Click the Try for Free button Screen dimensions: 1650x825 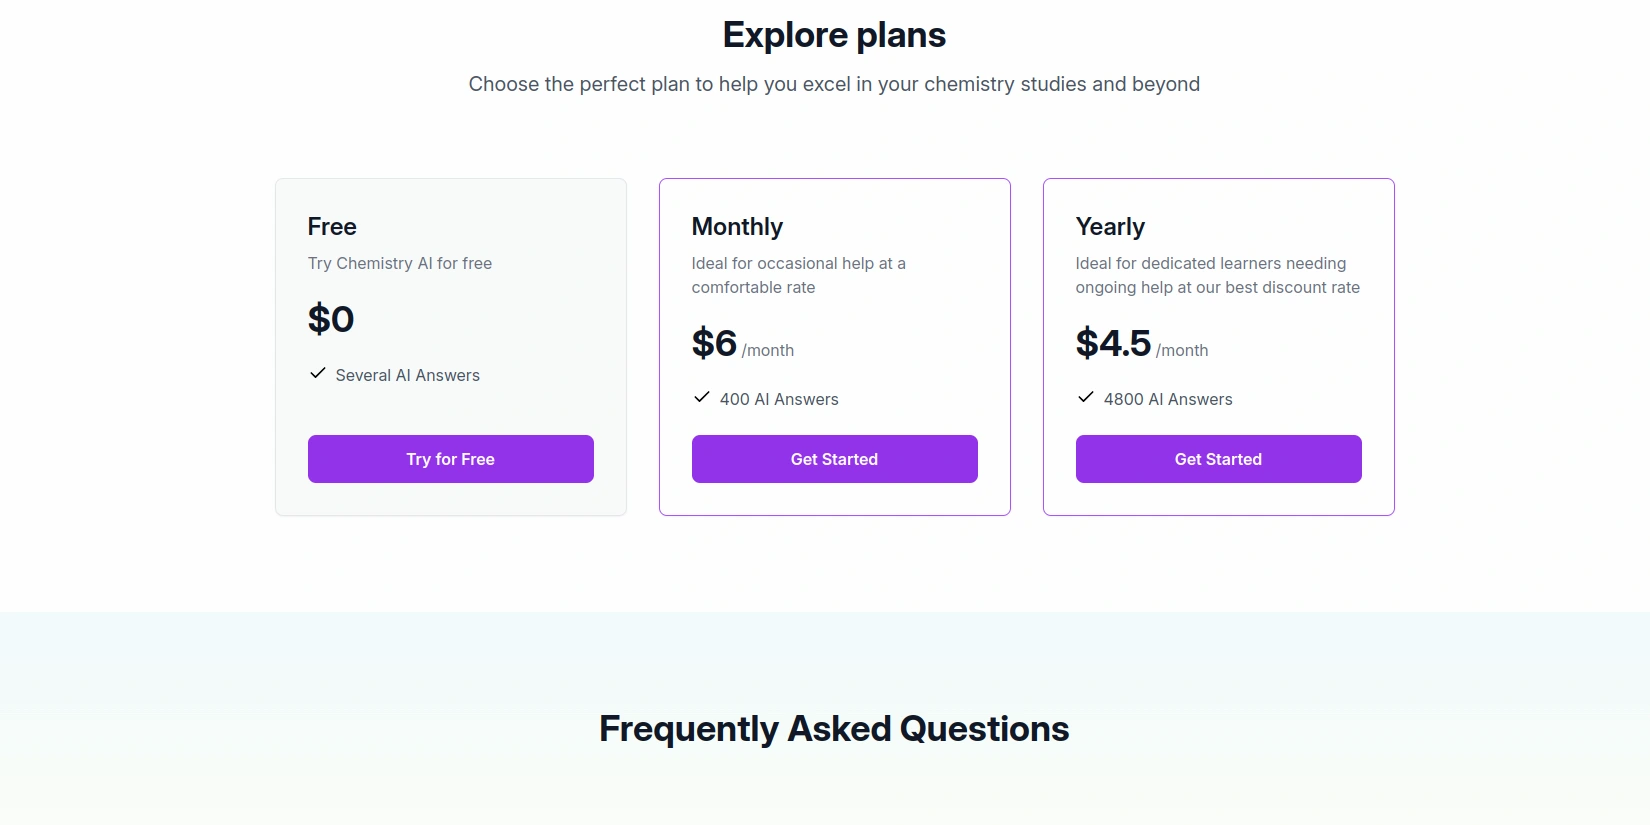pos(450,459)
